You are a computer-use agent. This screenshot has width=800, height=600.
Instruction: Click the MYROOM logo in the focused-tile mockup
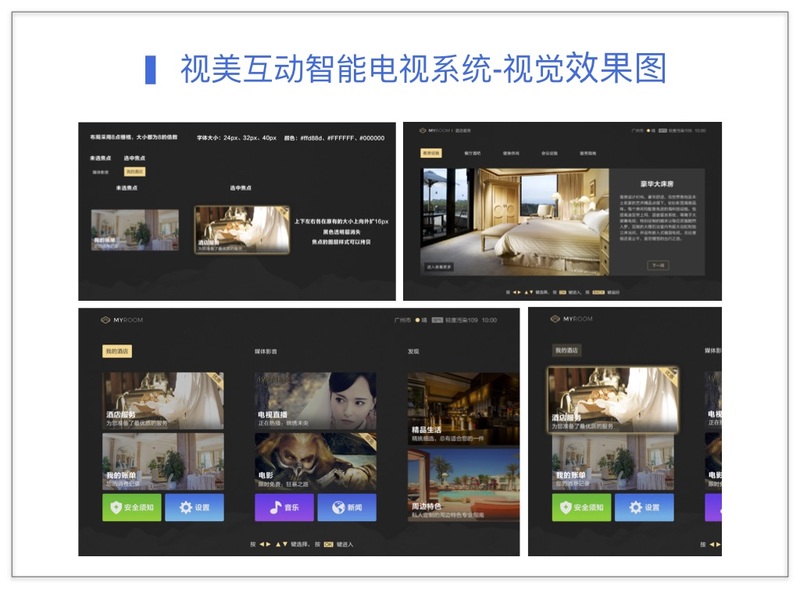click(x=571, y=319)
